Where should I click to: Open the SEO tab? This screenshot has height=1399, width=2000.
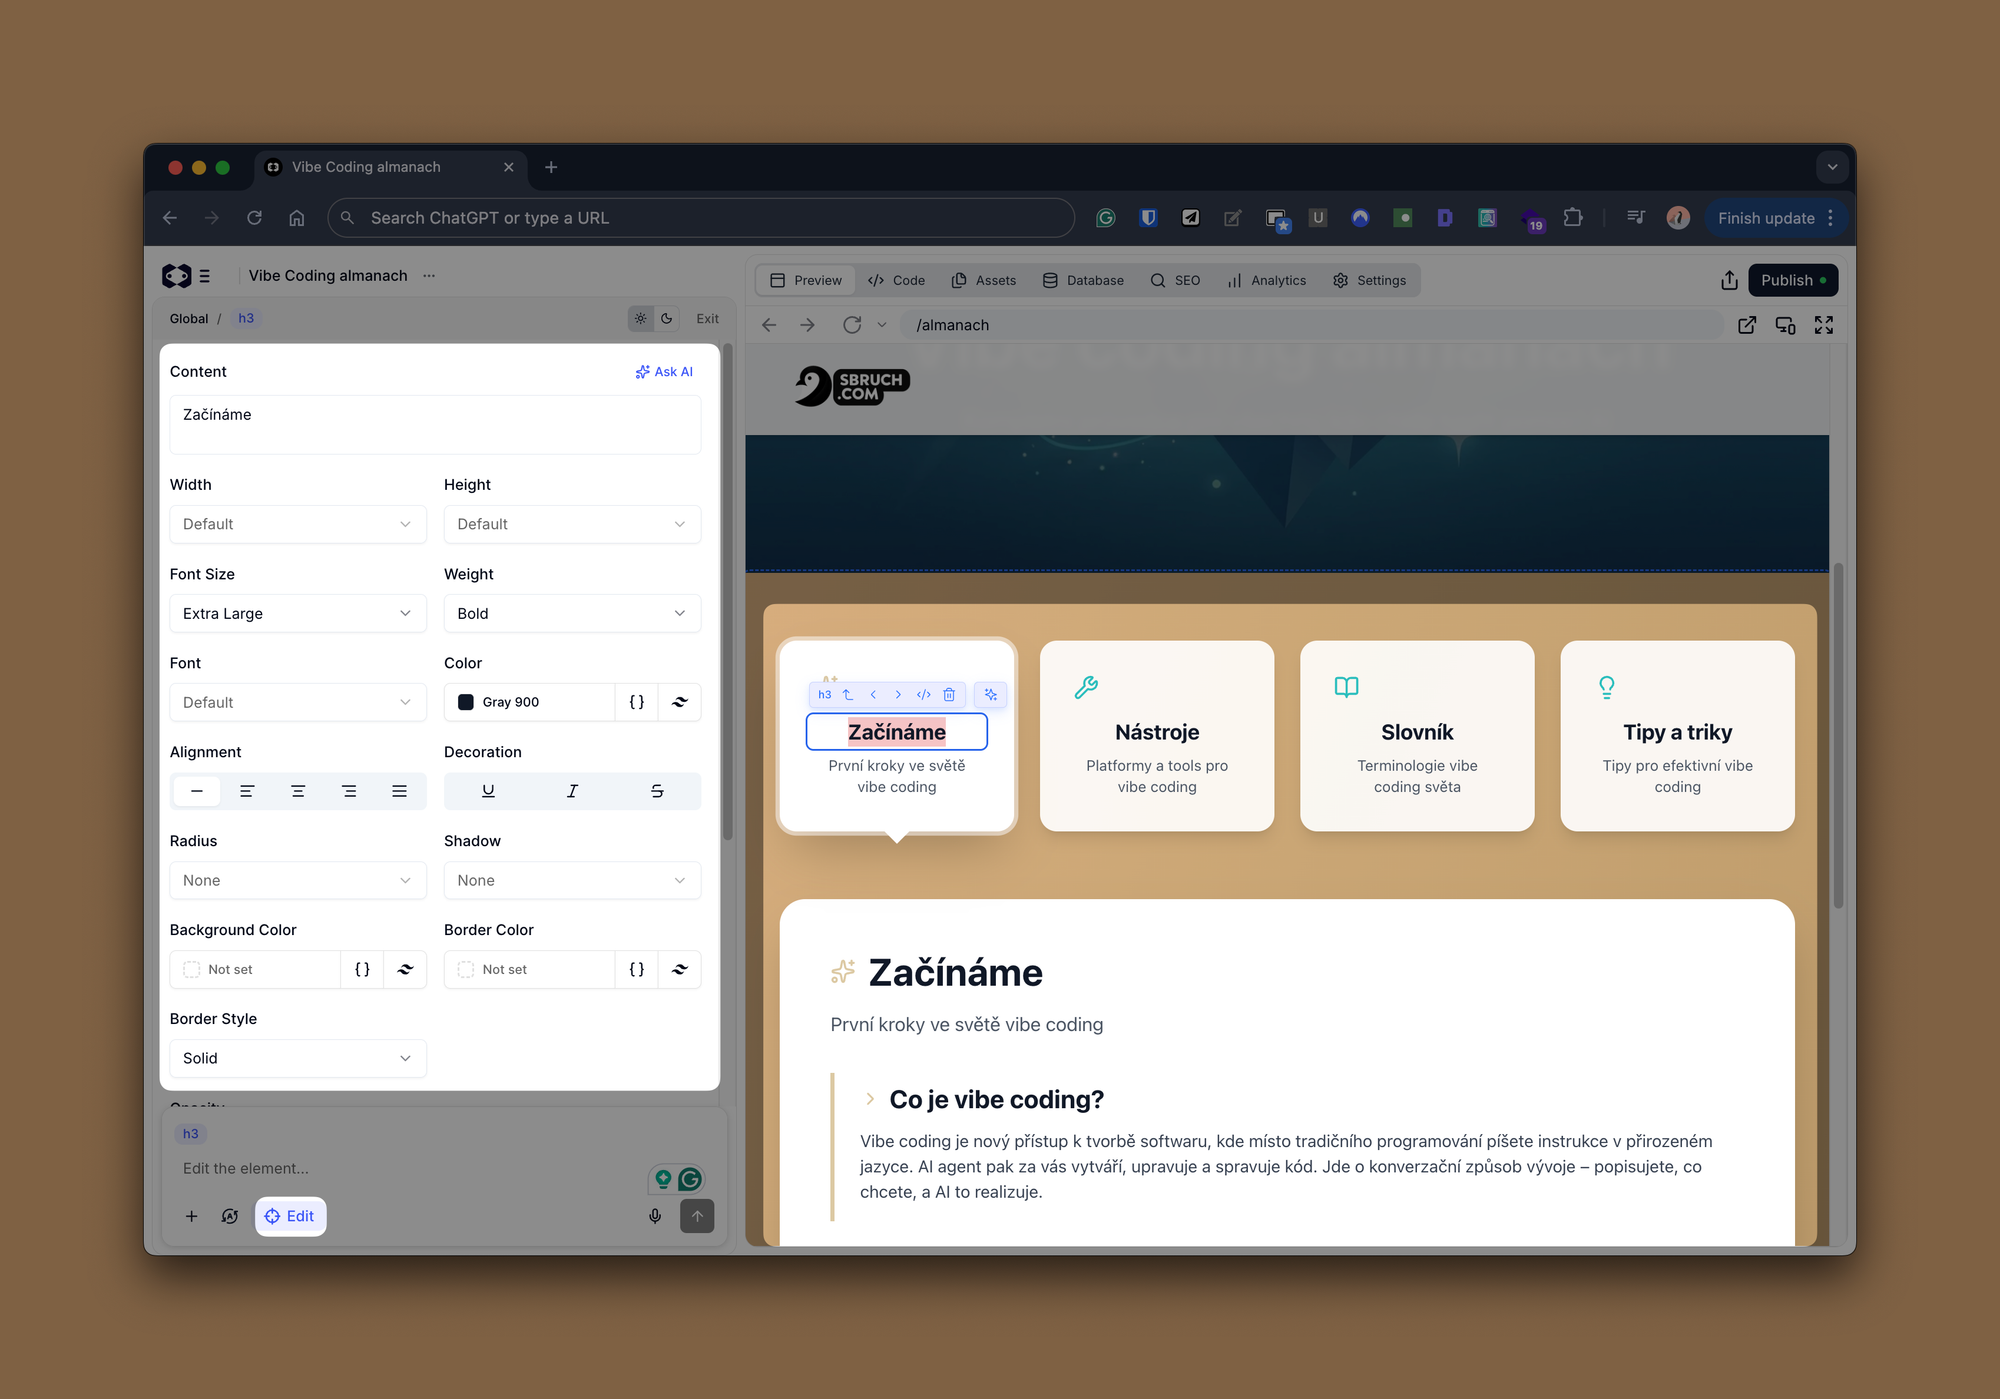click(1175, 280)
